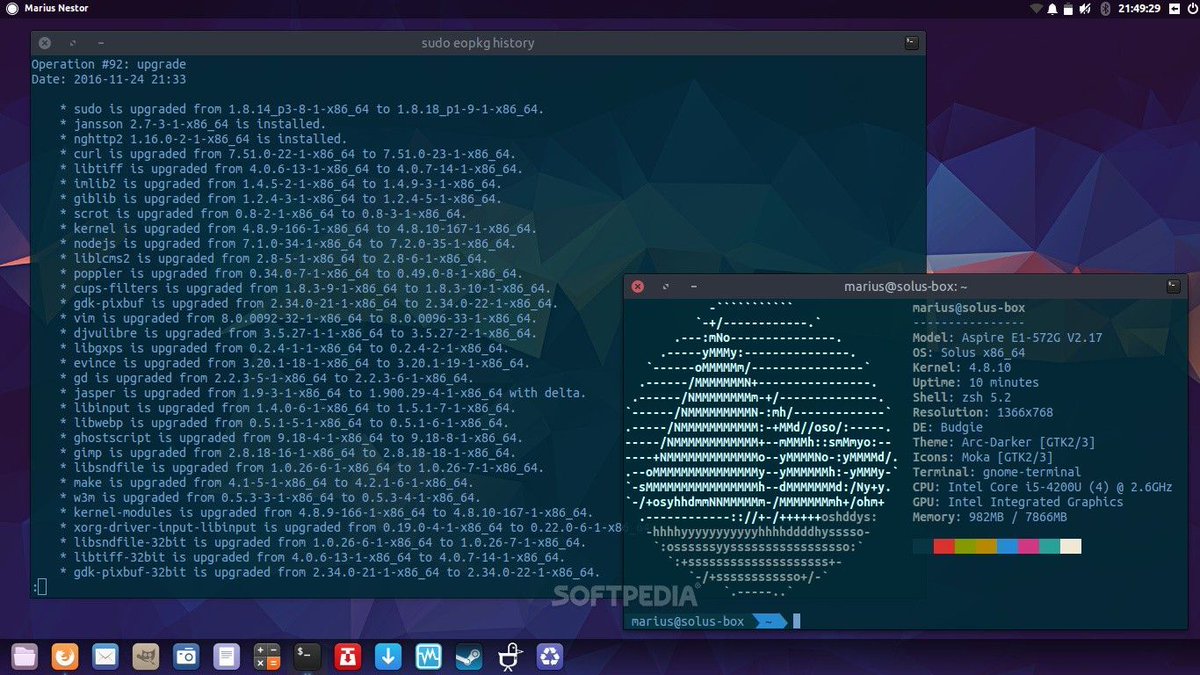Open the notifications bell in panel
Screen dimensions: 1200x675
coord(1054,9)
